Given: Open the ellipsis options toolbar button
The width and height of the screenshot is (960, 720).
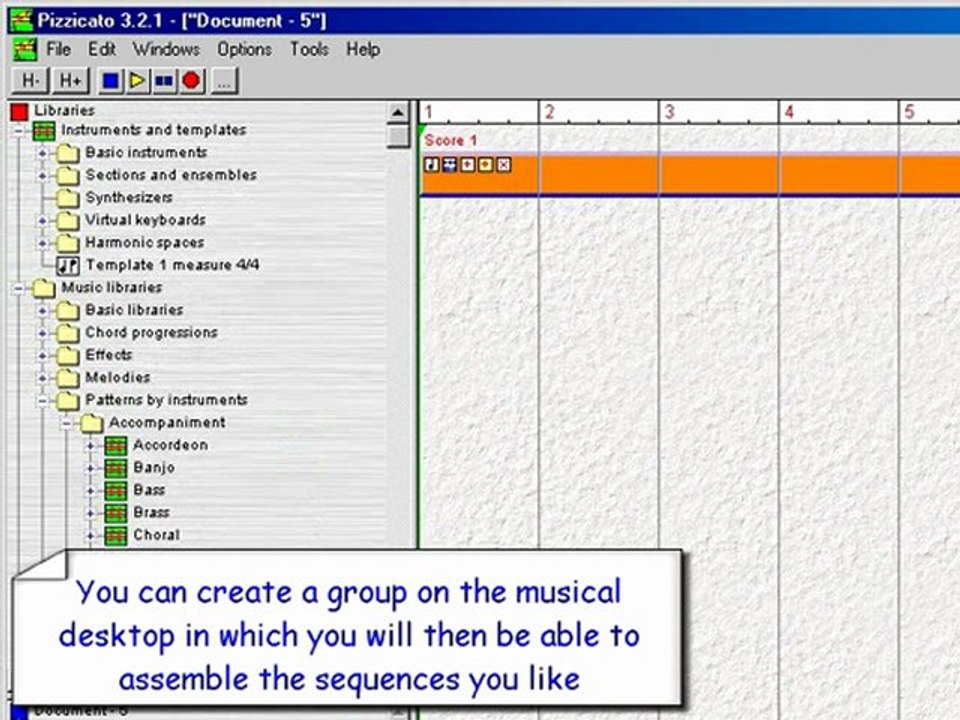Looking at the screenshot, I should [224, 81].
